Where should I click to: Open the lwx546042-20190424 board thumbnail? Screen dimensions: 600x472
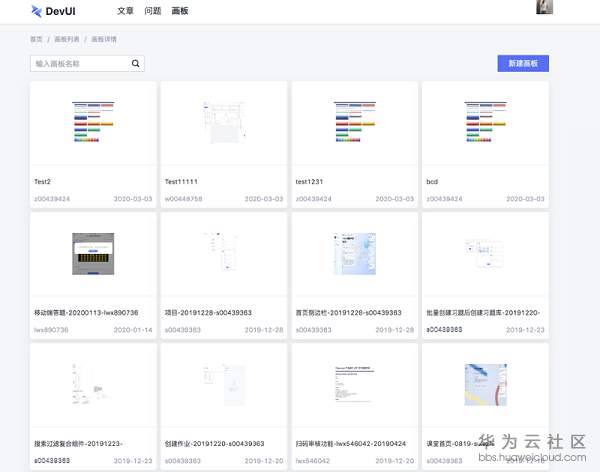(355, 384)
